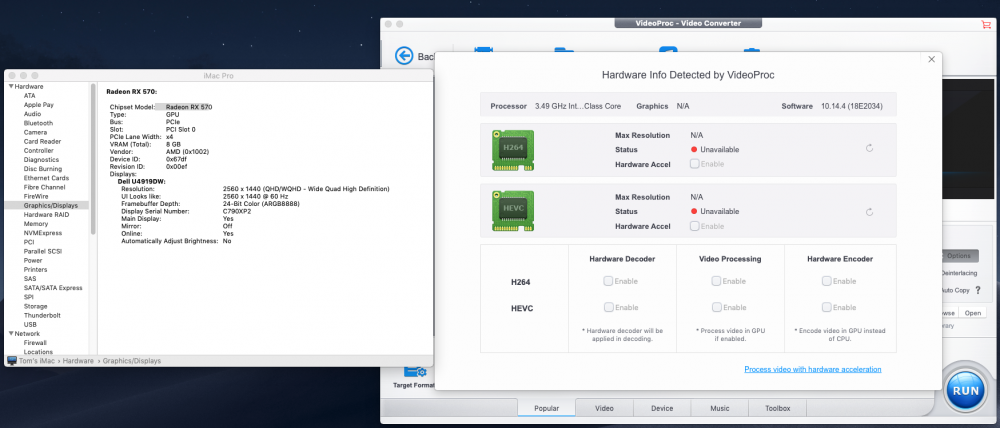Image resolution: width=1000 pixels, height=428 pixels.
Task: Select Firewall under Network
Action: 35,343
